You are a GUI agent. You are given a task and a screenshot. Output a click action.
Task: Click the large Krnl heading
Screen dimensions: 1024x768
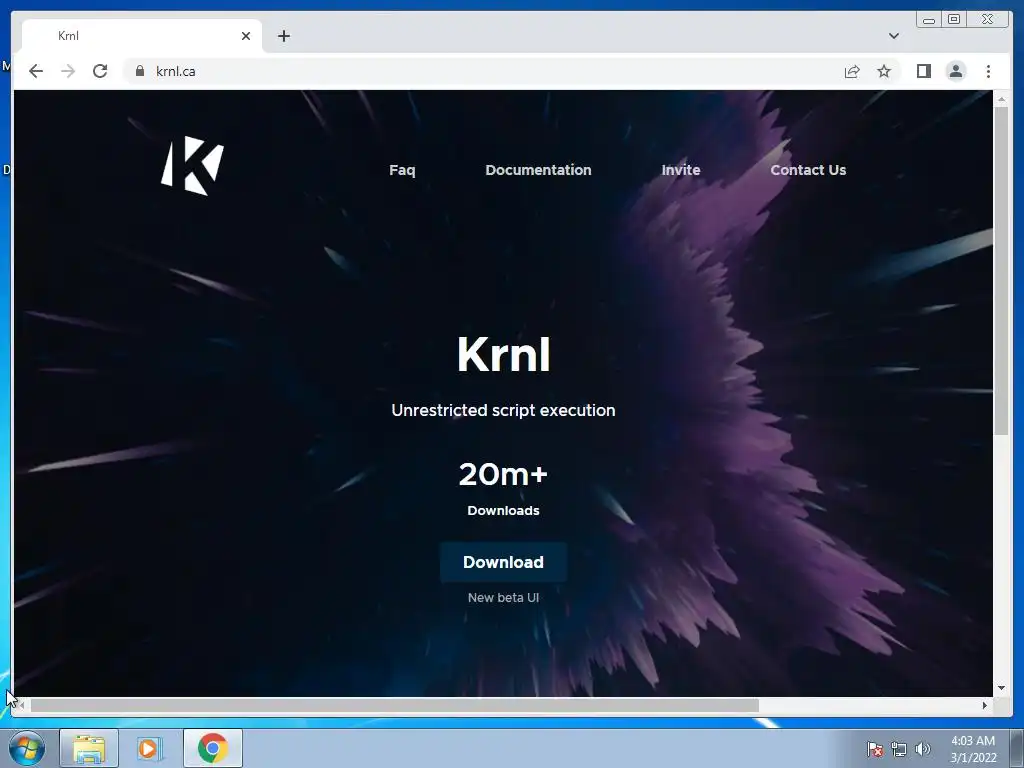(x=504, y=355)
